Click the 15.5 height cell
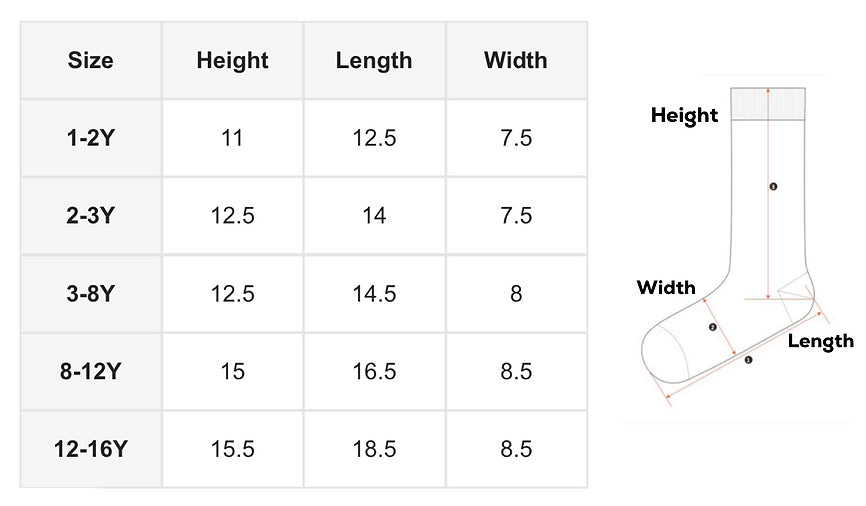The image size is (866, 506). [x=233, y=449]
